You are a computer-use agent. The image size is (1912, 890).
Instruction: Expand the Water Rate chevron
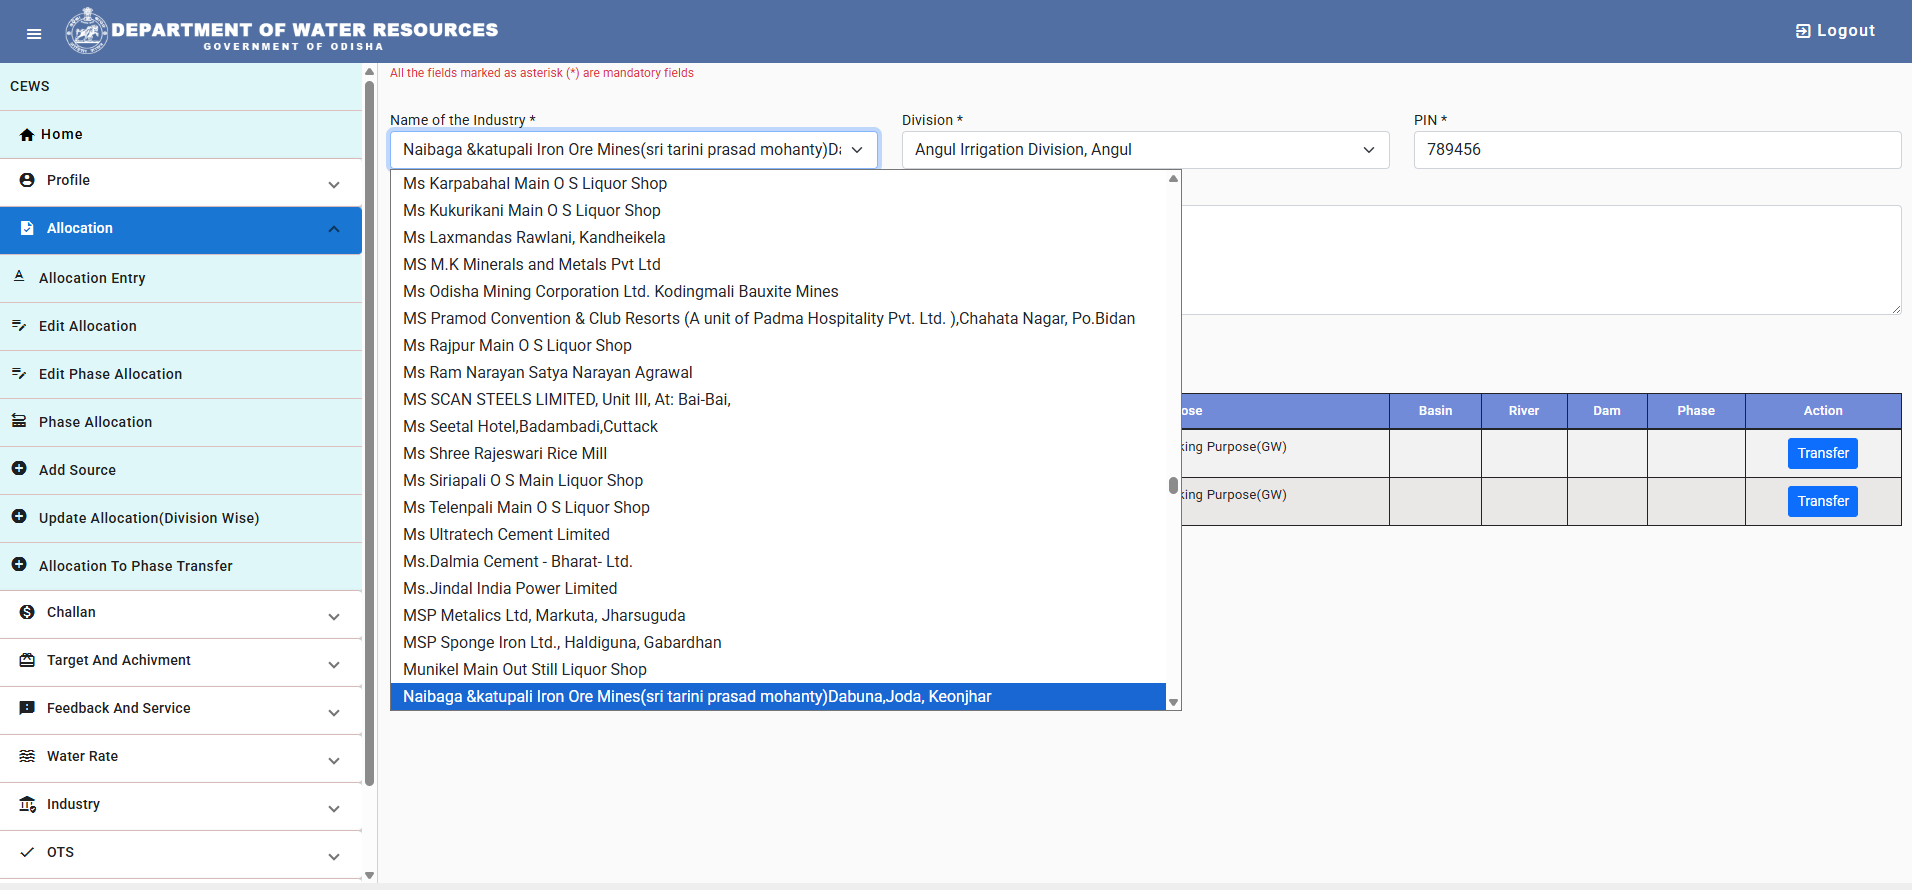(x=334, y=761)
